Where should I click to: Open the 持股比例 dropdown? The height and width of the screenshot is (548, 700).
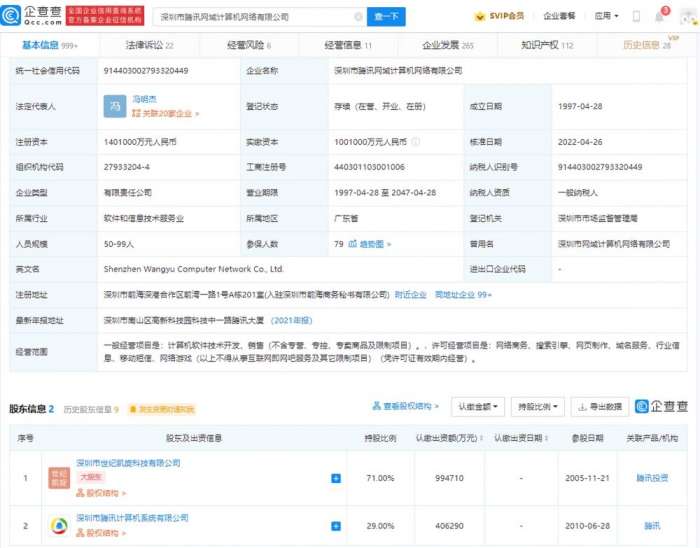[537, 407]
